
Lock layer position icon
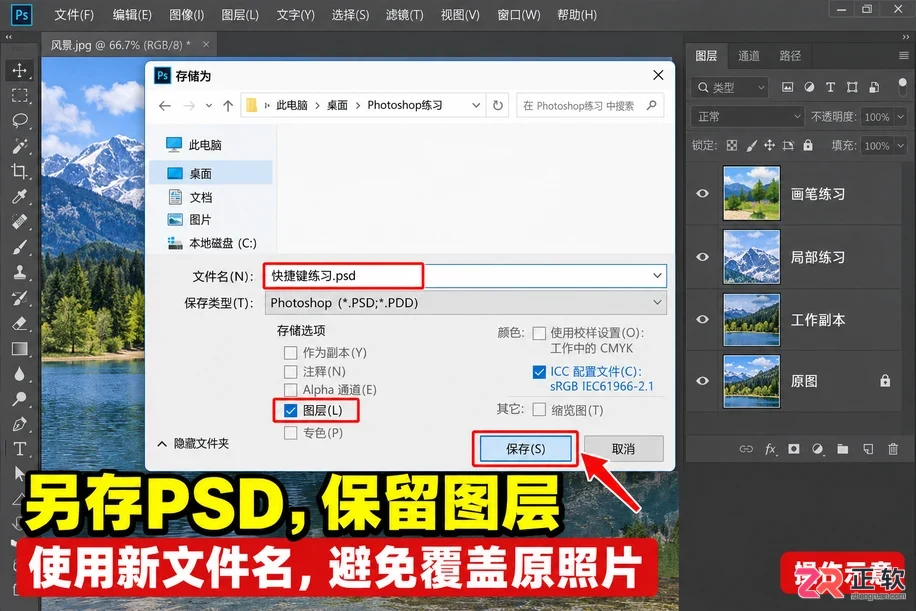point(769,145)
